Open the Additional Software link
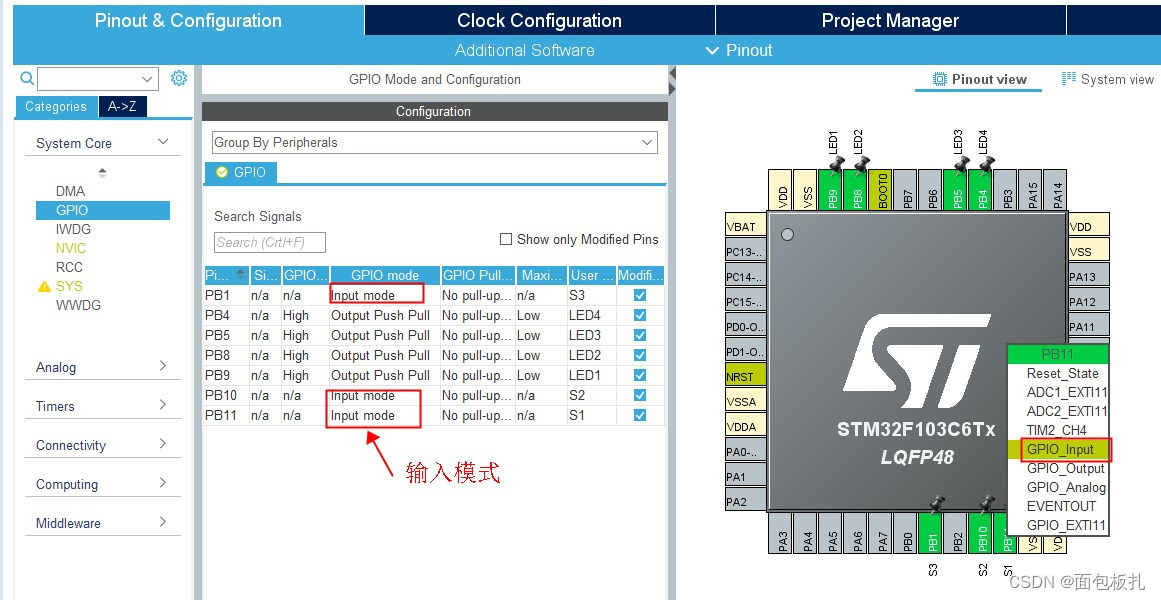The image size is (1161, 600). [524, 50]
